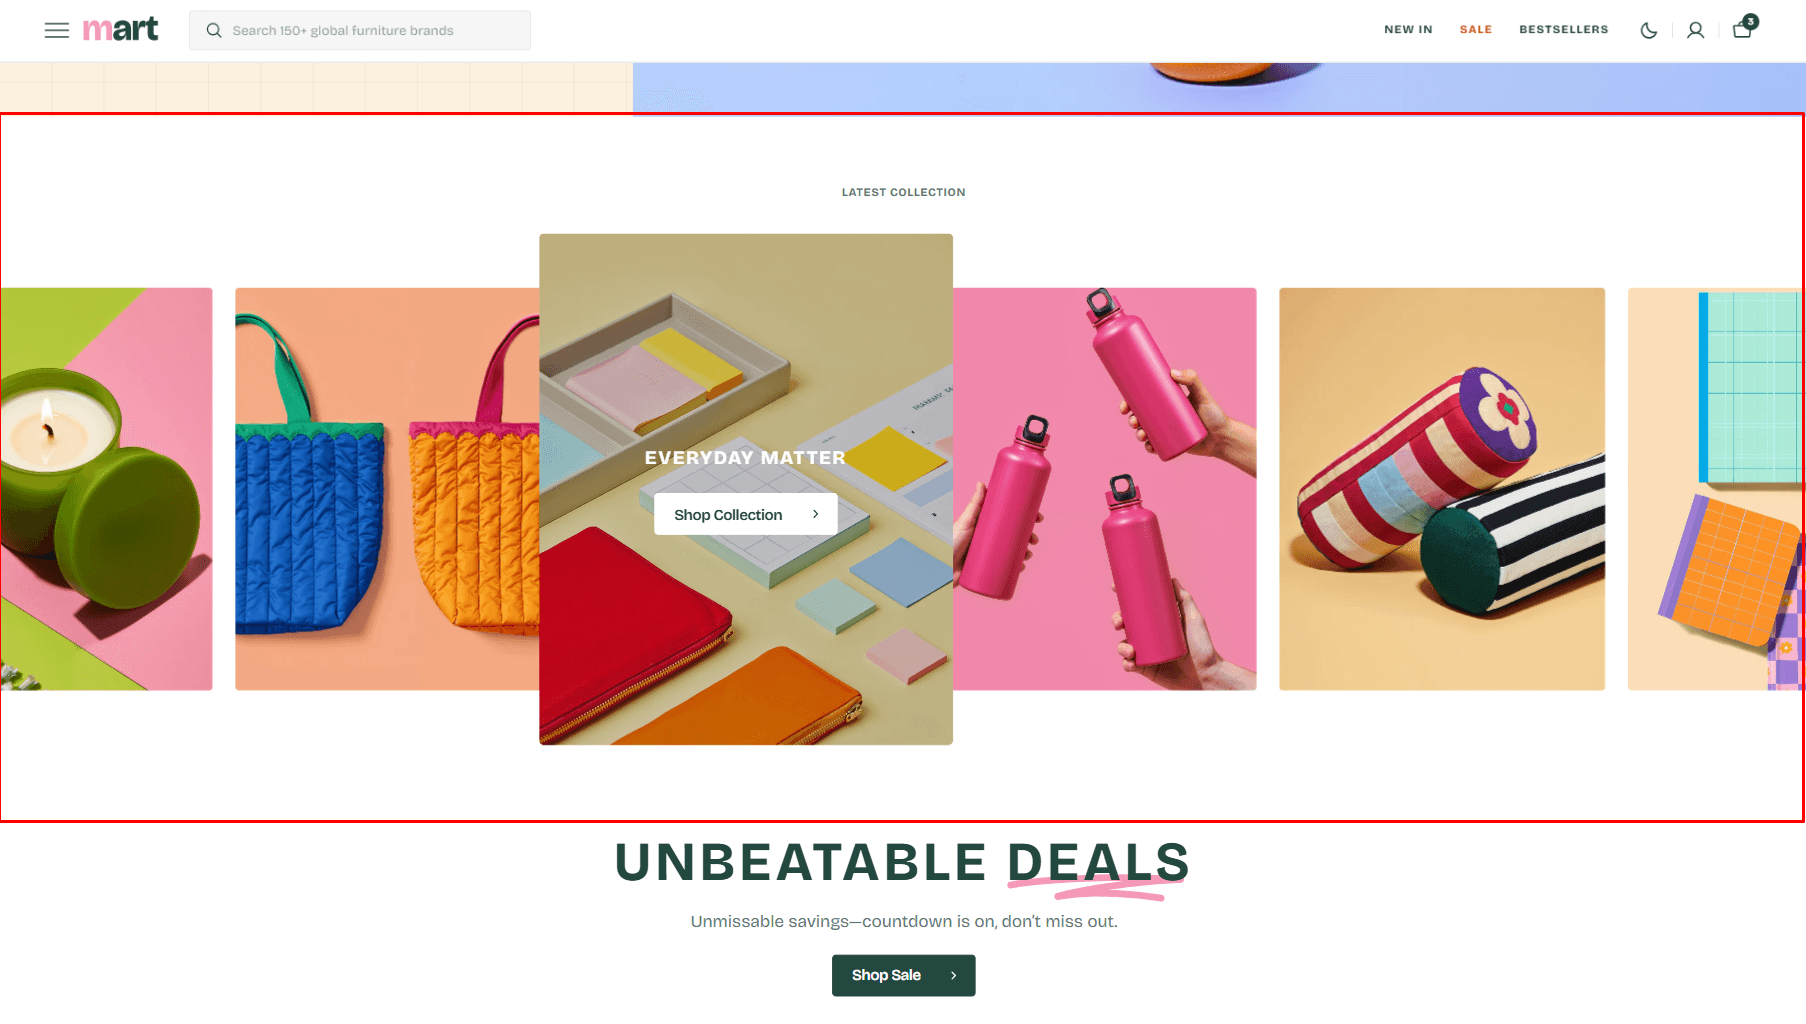Open the BESTSELLERS menu item
The image size is (1806, 1024).
click(x=1564, y=30)
